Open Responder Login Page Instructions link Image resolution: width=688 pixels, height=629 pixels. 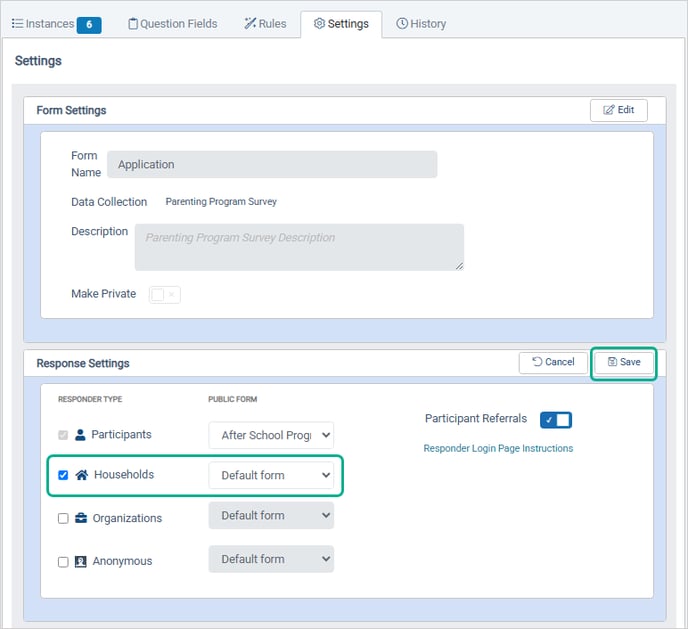coord(498,448)
